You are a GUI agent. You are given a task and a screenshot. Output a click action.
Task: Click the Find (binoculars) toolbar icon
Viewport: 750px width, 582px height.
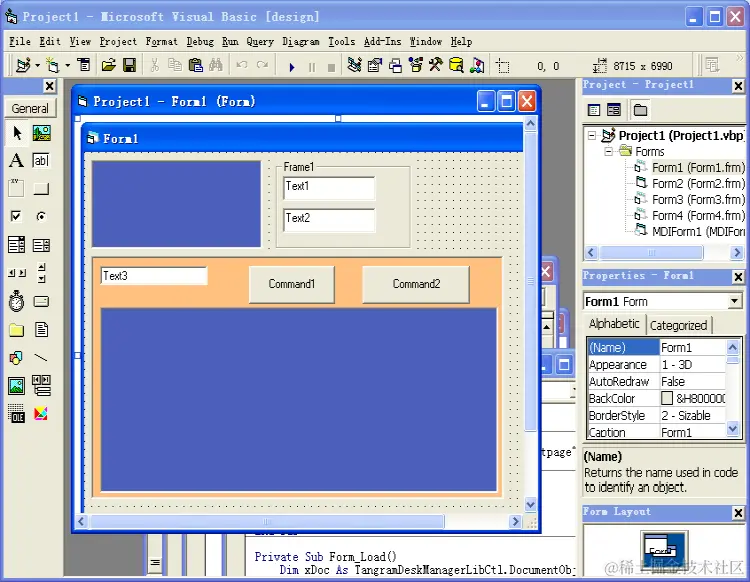click(216, 65)
